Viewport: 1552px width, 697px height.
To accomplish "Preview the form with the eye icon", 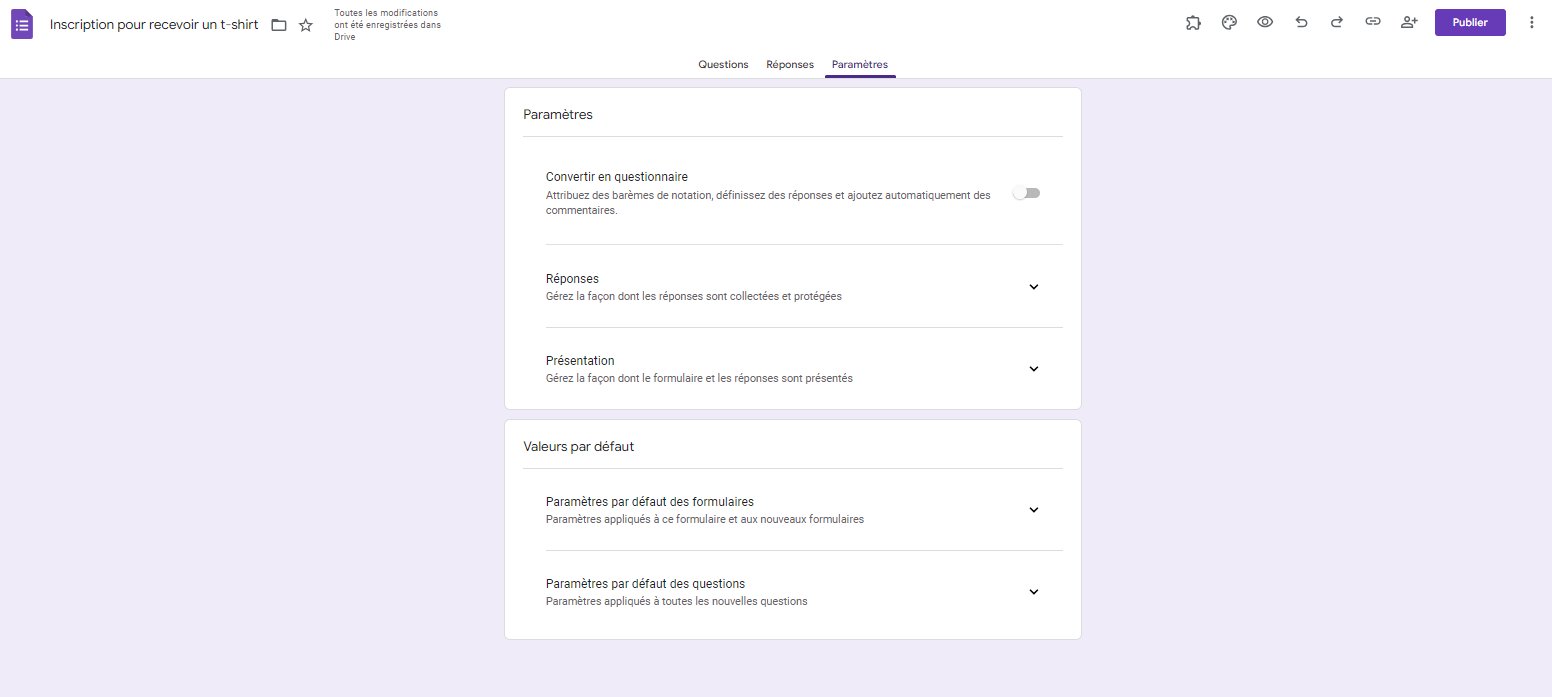I will [x=1265, y=21].
